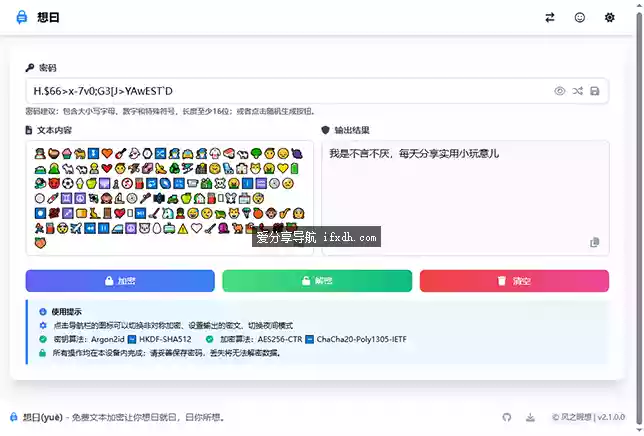Click the page vertical scrollbar
644x436 pixels.
coord(639,218)
